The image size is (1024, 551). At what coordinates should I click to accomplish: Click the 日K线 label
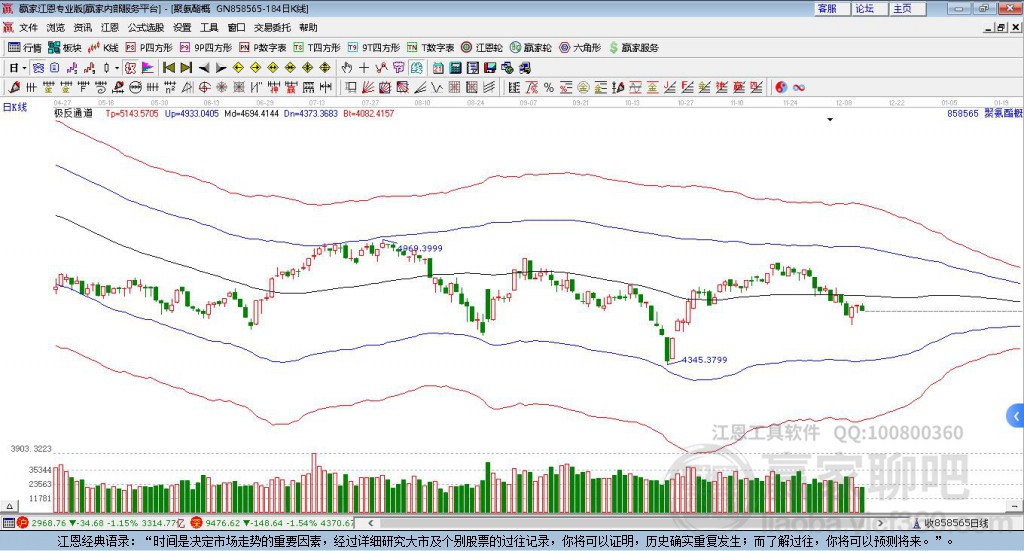15,107
